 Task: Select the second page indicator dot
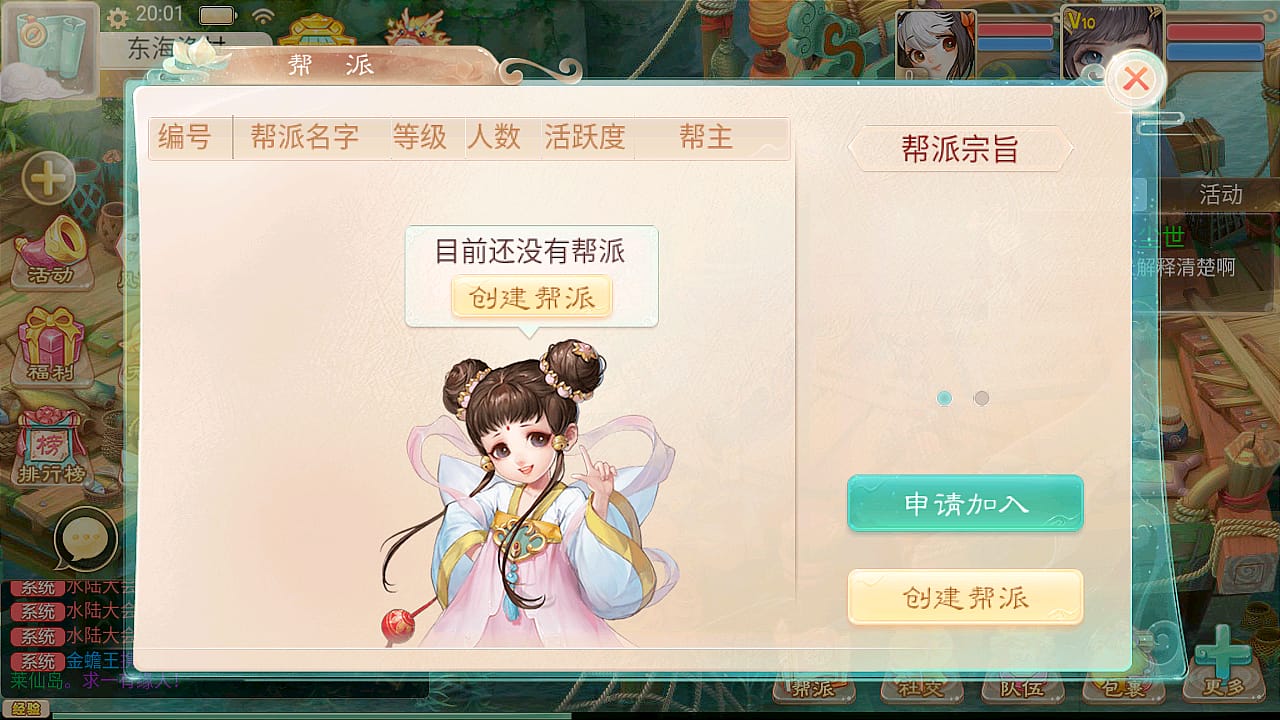click(981, 398)
